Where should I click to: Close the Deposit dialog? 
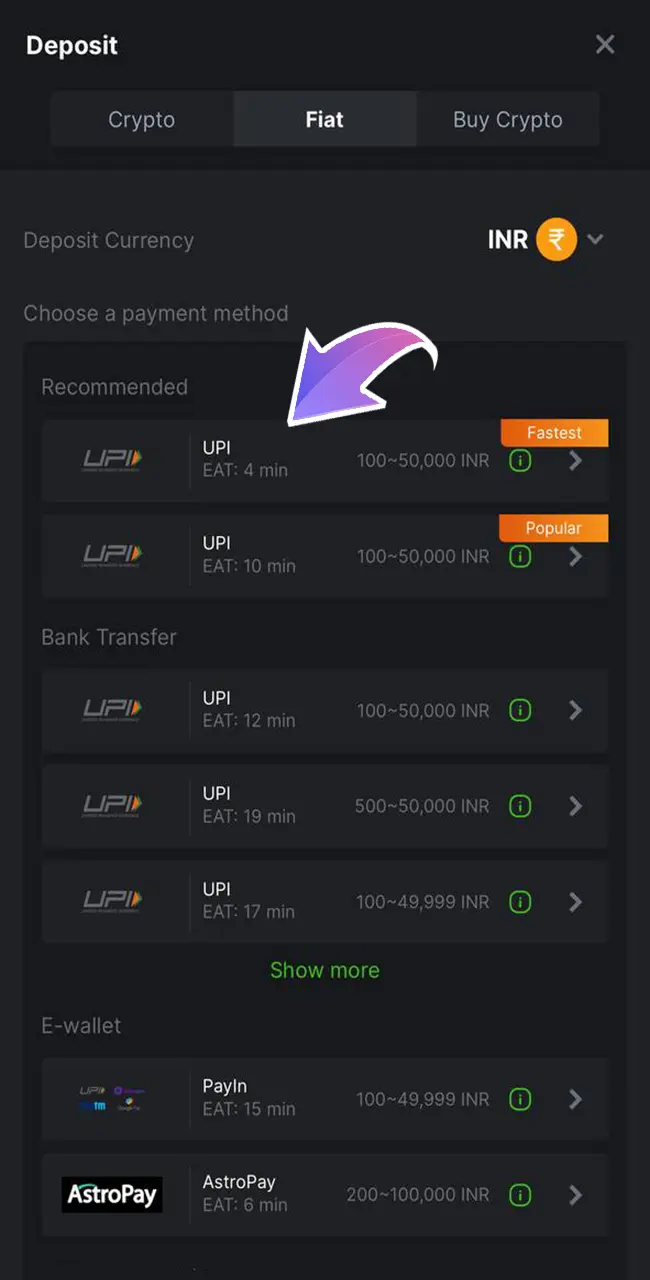[x=605, y=45]
